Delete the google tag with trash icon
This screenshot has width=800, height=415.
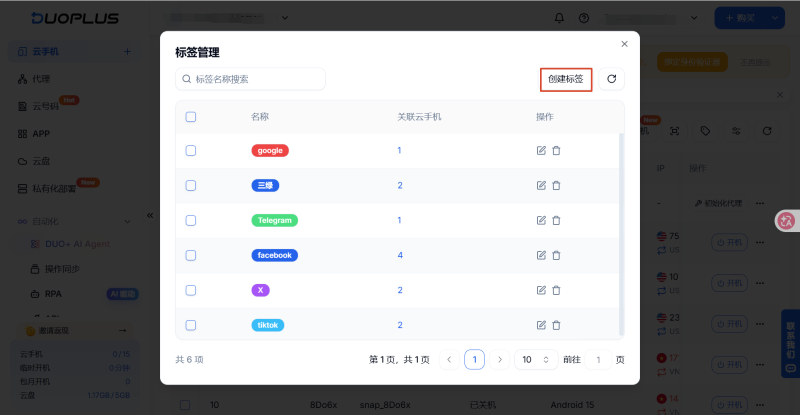(x=557, y=151)
